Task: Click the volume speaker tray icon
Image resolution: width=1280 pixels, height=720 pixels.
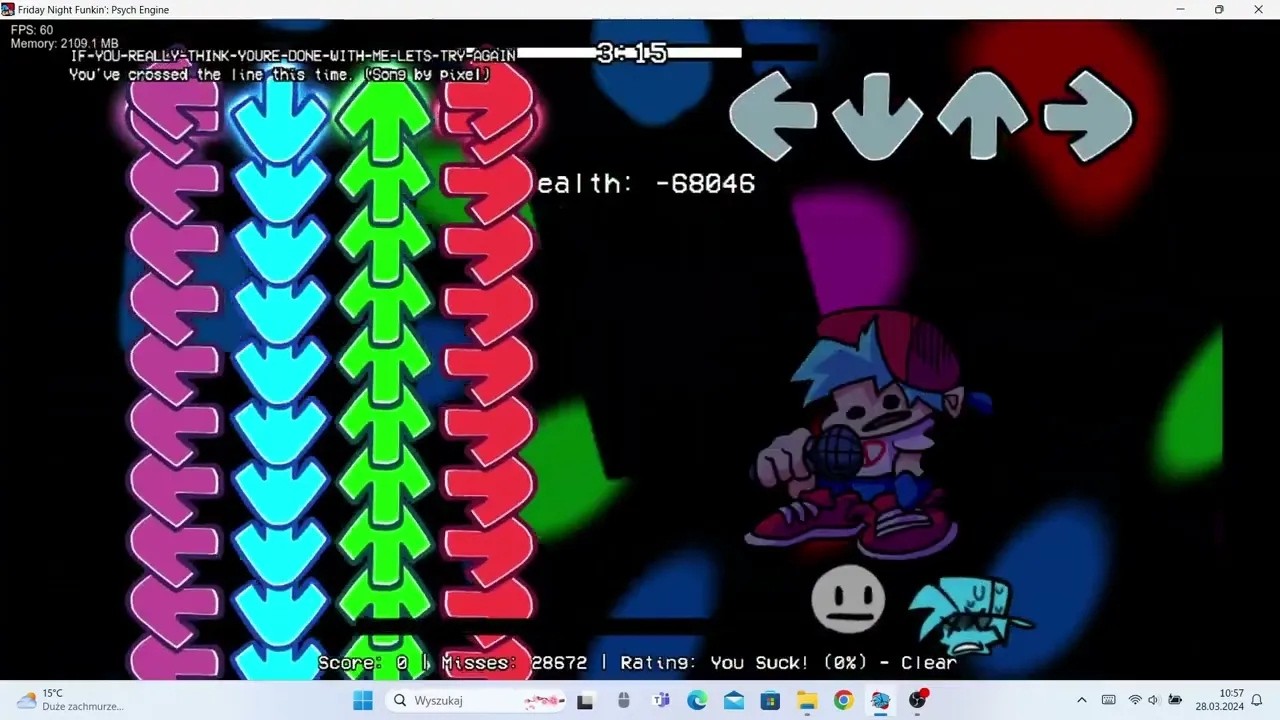Action: [x=1154, y=700]
